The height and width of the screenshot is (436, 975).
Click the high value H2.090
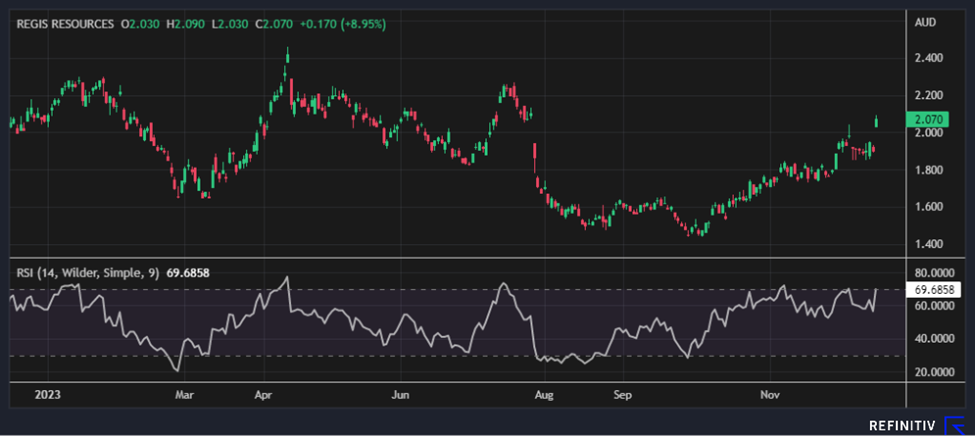click(185, 24)
